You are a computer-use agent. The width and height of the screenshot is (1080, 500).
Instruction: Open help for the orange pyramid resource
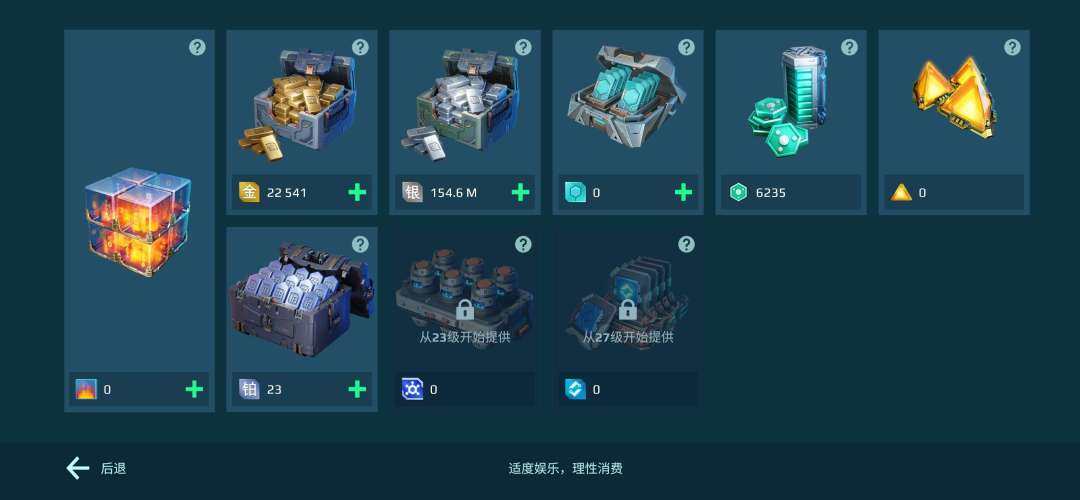pos(1012,47)
